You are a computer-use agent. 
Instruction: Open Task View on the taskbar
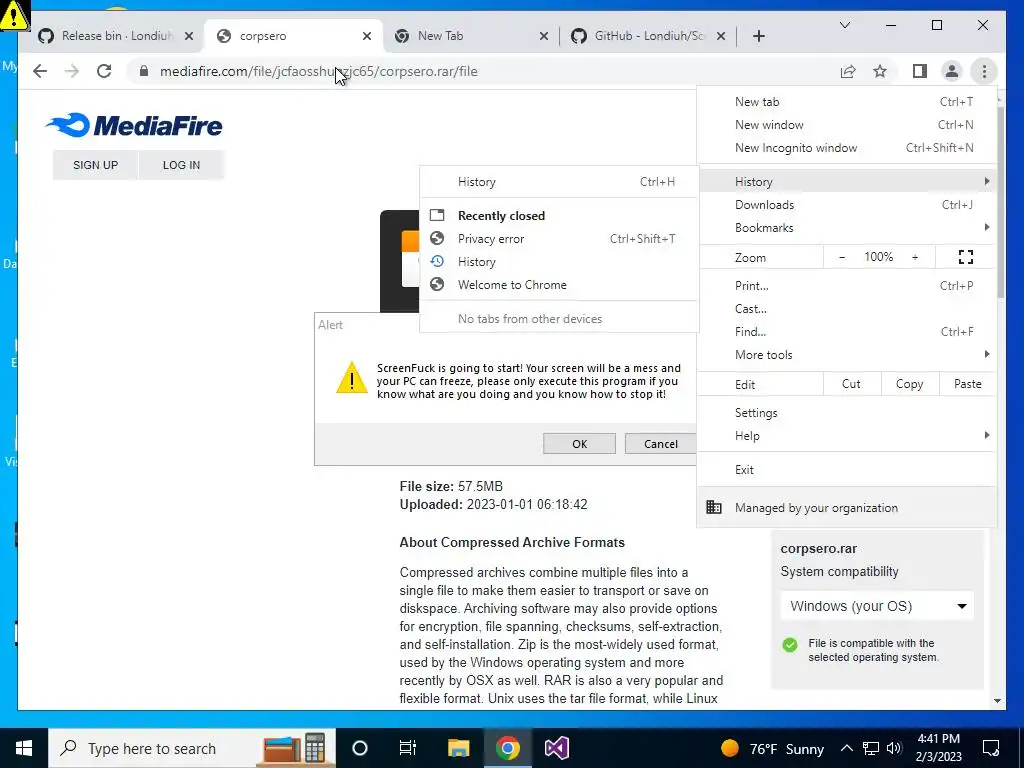(x=408, y=748)
